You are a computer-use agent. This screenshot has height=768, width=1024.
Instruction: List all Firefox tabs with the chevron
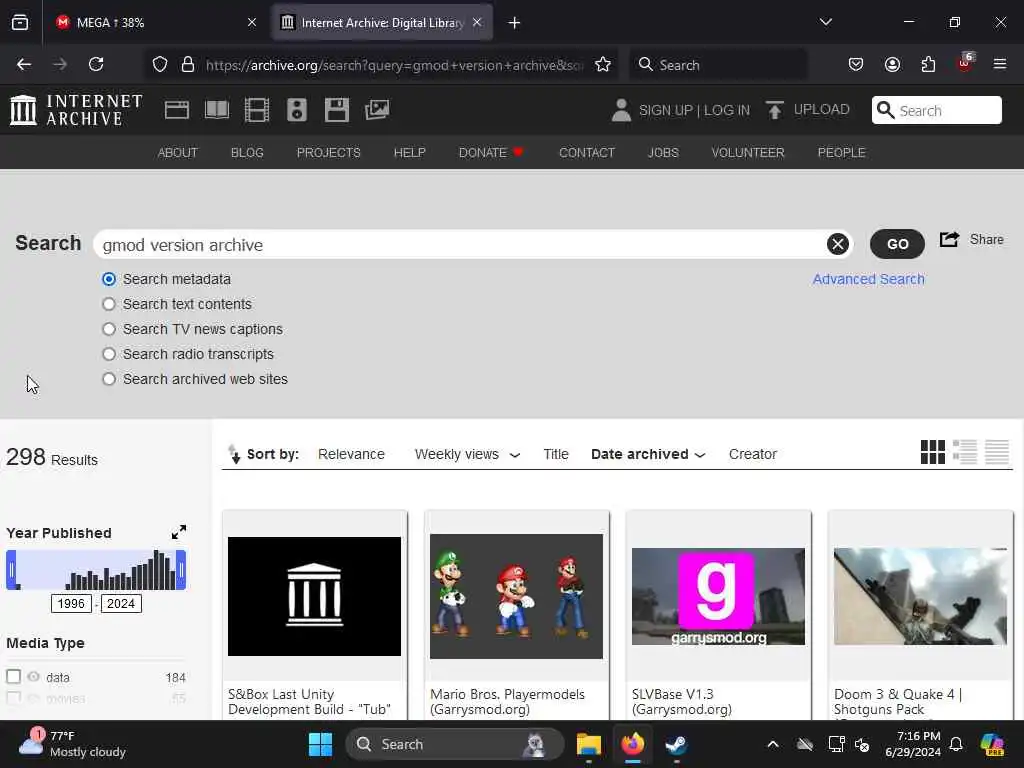826,22
